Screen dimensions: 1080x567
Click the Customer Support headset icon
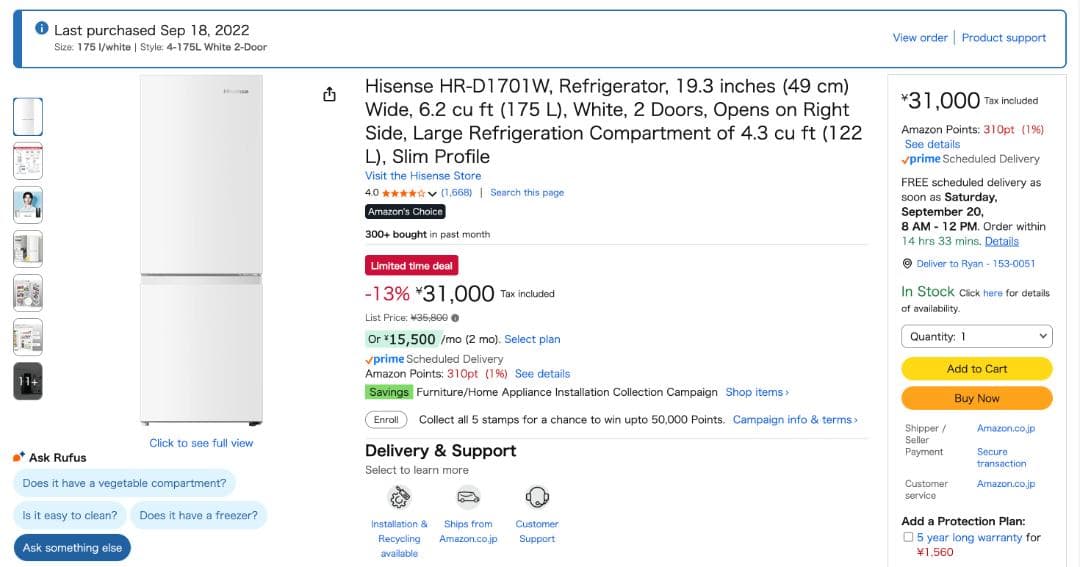click(x=537, y=497)
